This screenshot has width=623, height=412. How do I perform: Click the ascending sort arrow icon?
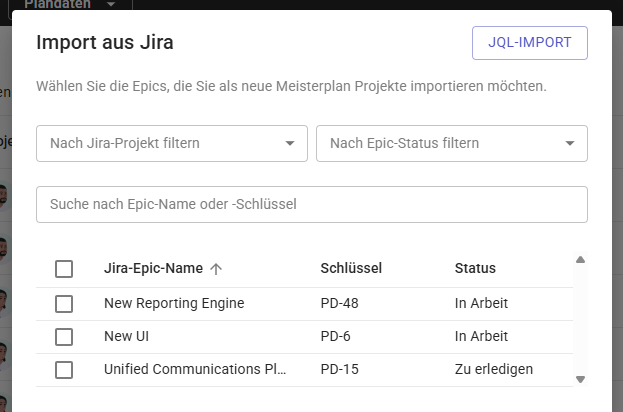click(x=216, y=269)
